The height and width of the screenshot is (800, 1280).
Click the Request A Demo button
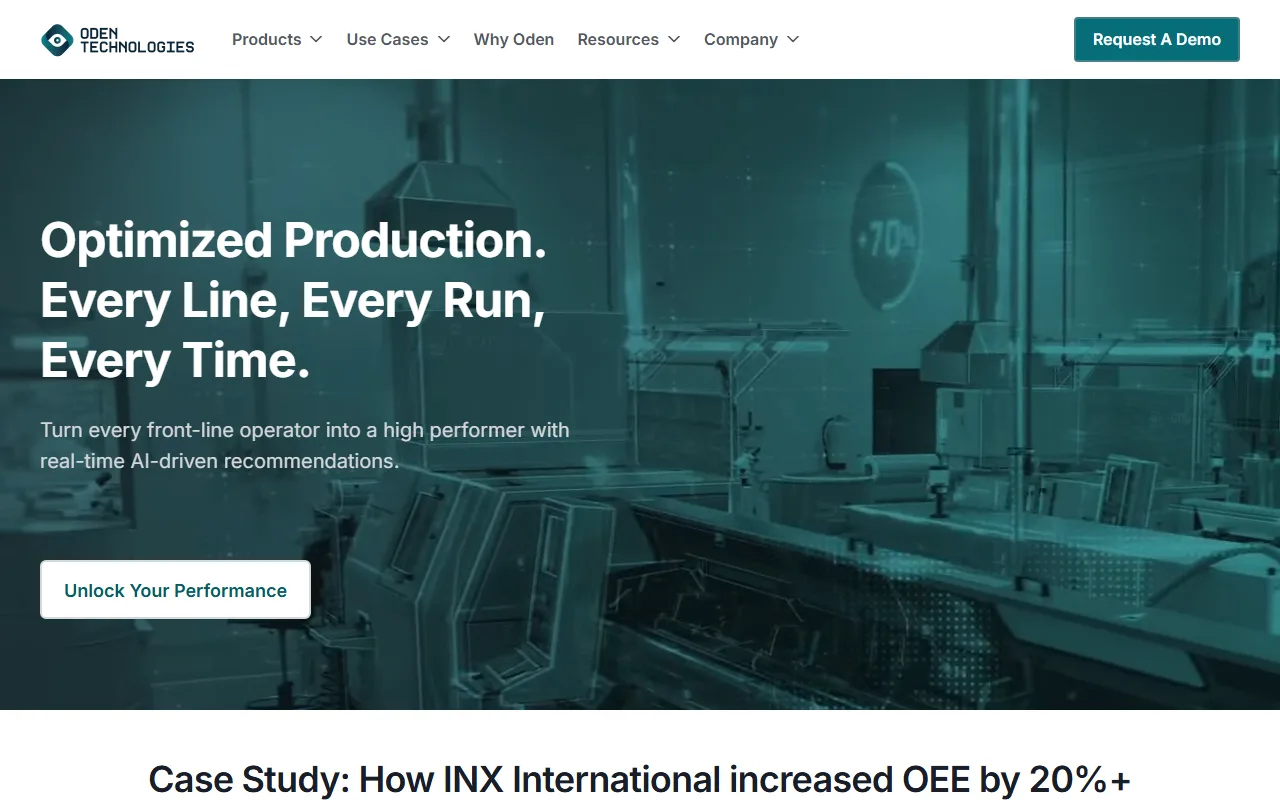[x=1157, y=40]
